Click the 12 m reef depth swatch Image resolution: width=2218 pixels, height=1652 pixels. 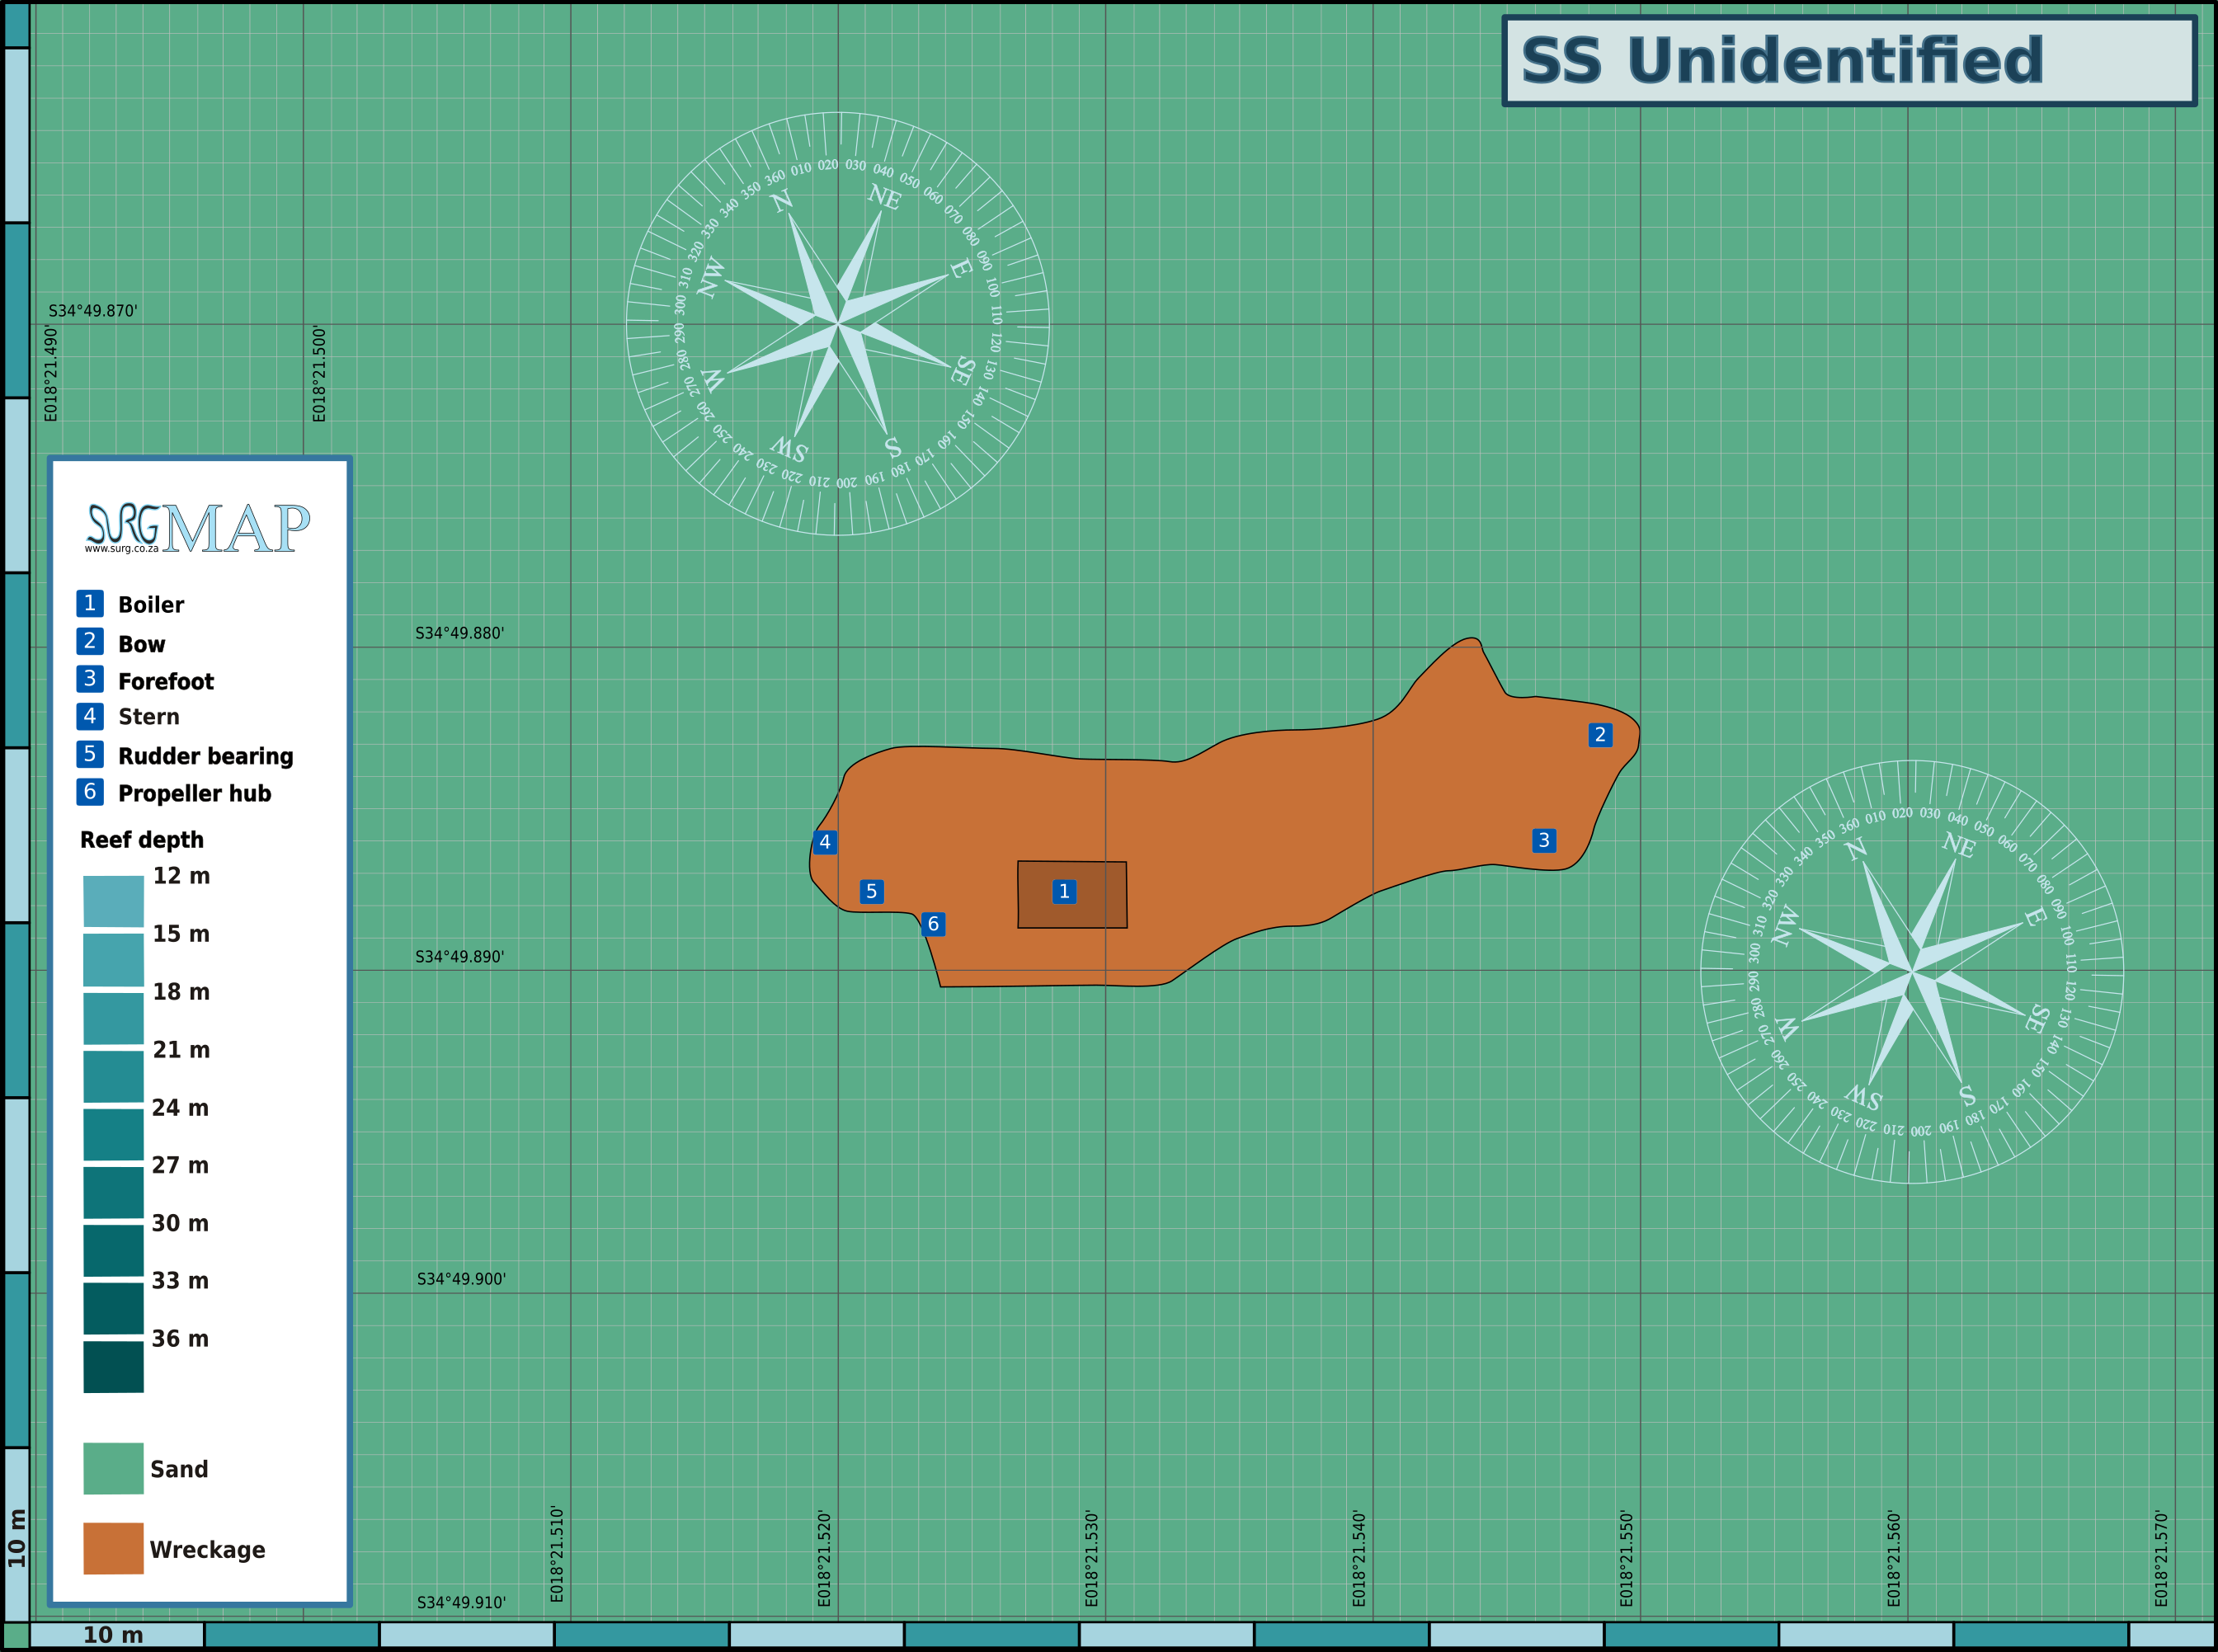113,902
